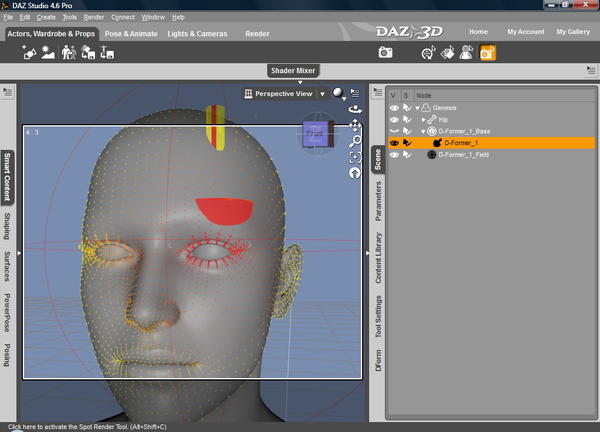This screenshot has width=600, height=432.
Task: Click the figure geometry toolbar icon
Action: pos(466,53)
